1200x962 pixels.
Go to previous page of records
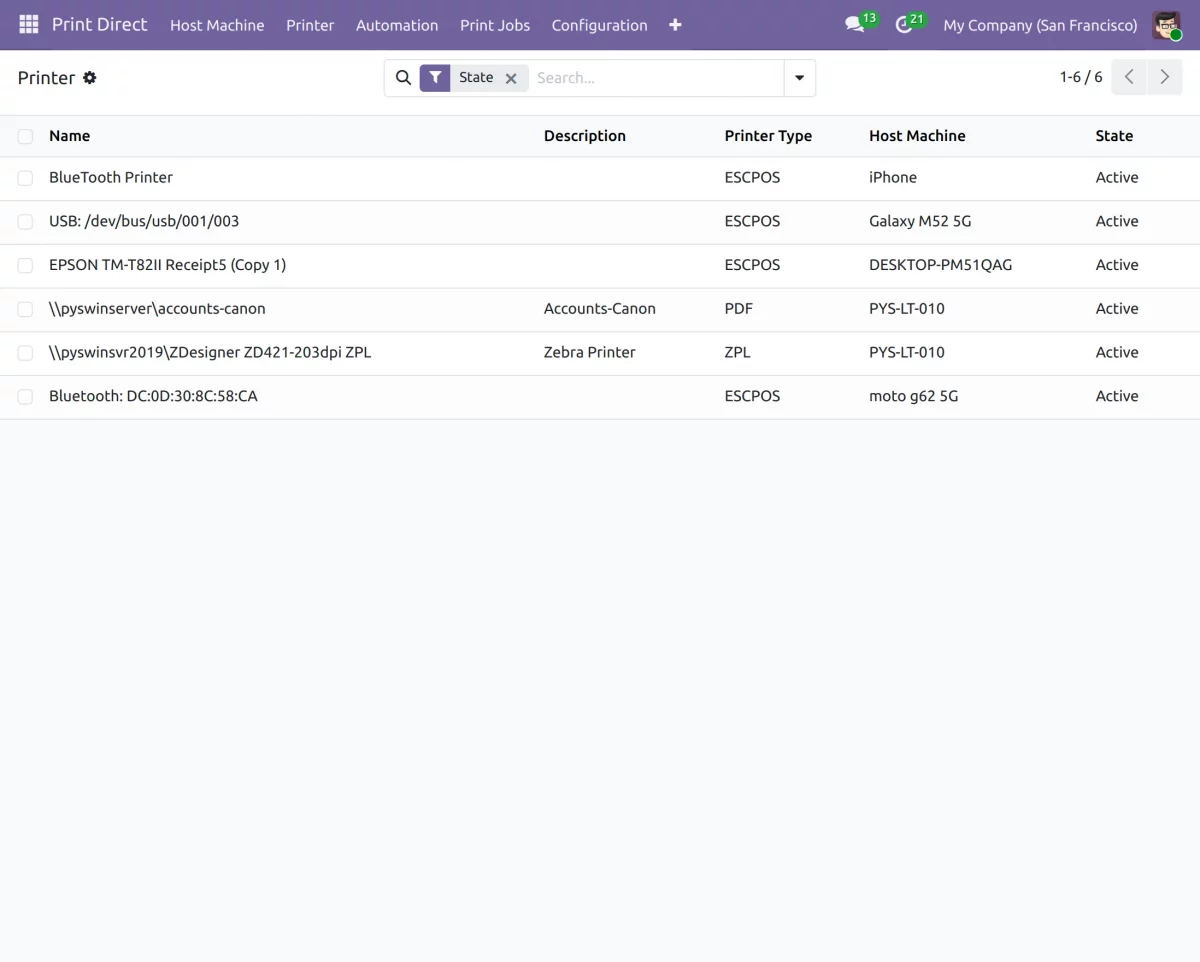tap(1129, 77)
